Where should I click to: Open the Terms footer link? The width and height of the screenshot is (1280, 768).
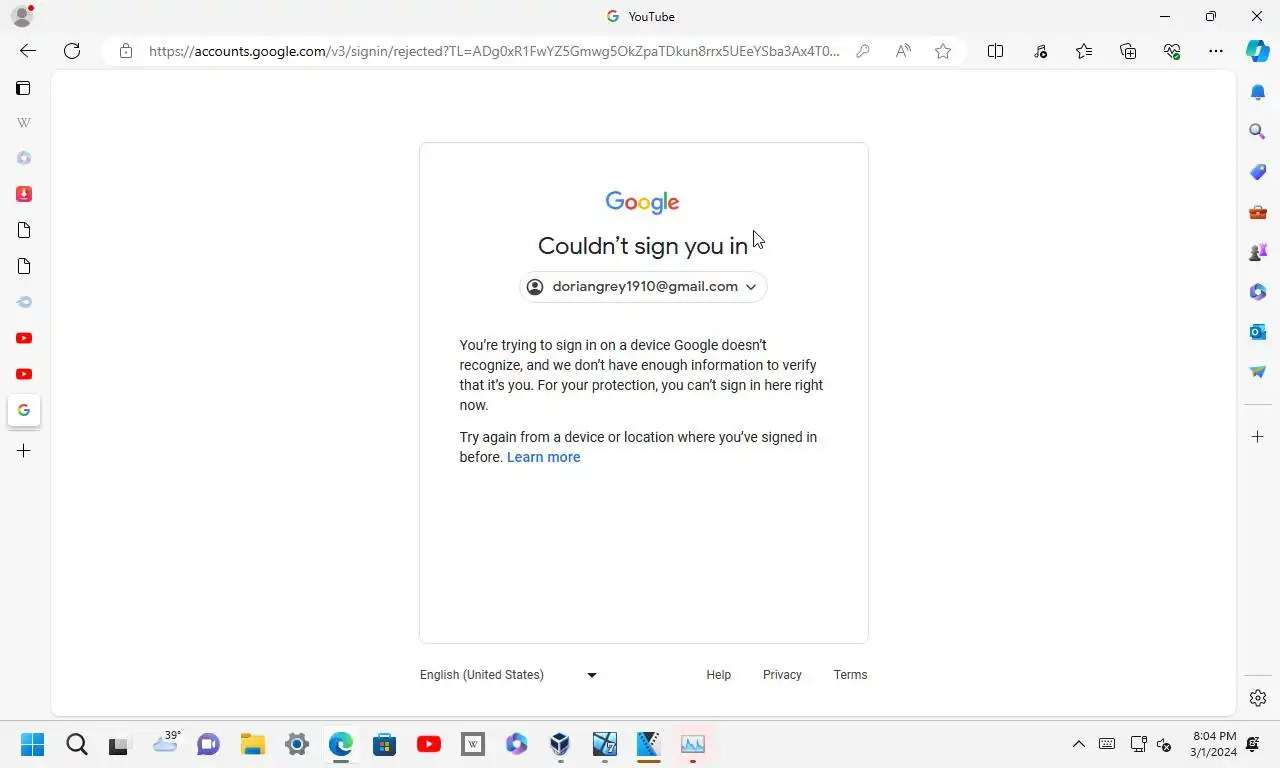coord(850,675)
